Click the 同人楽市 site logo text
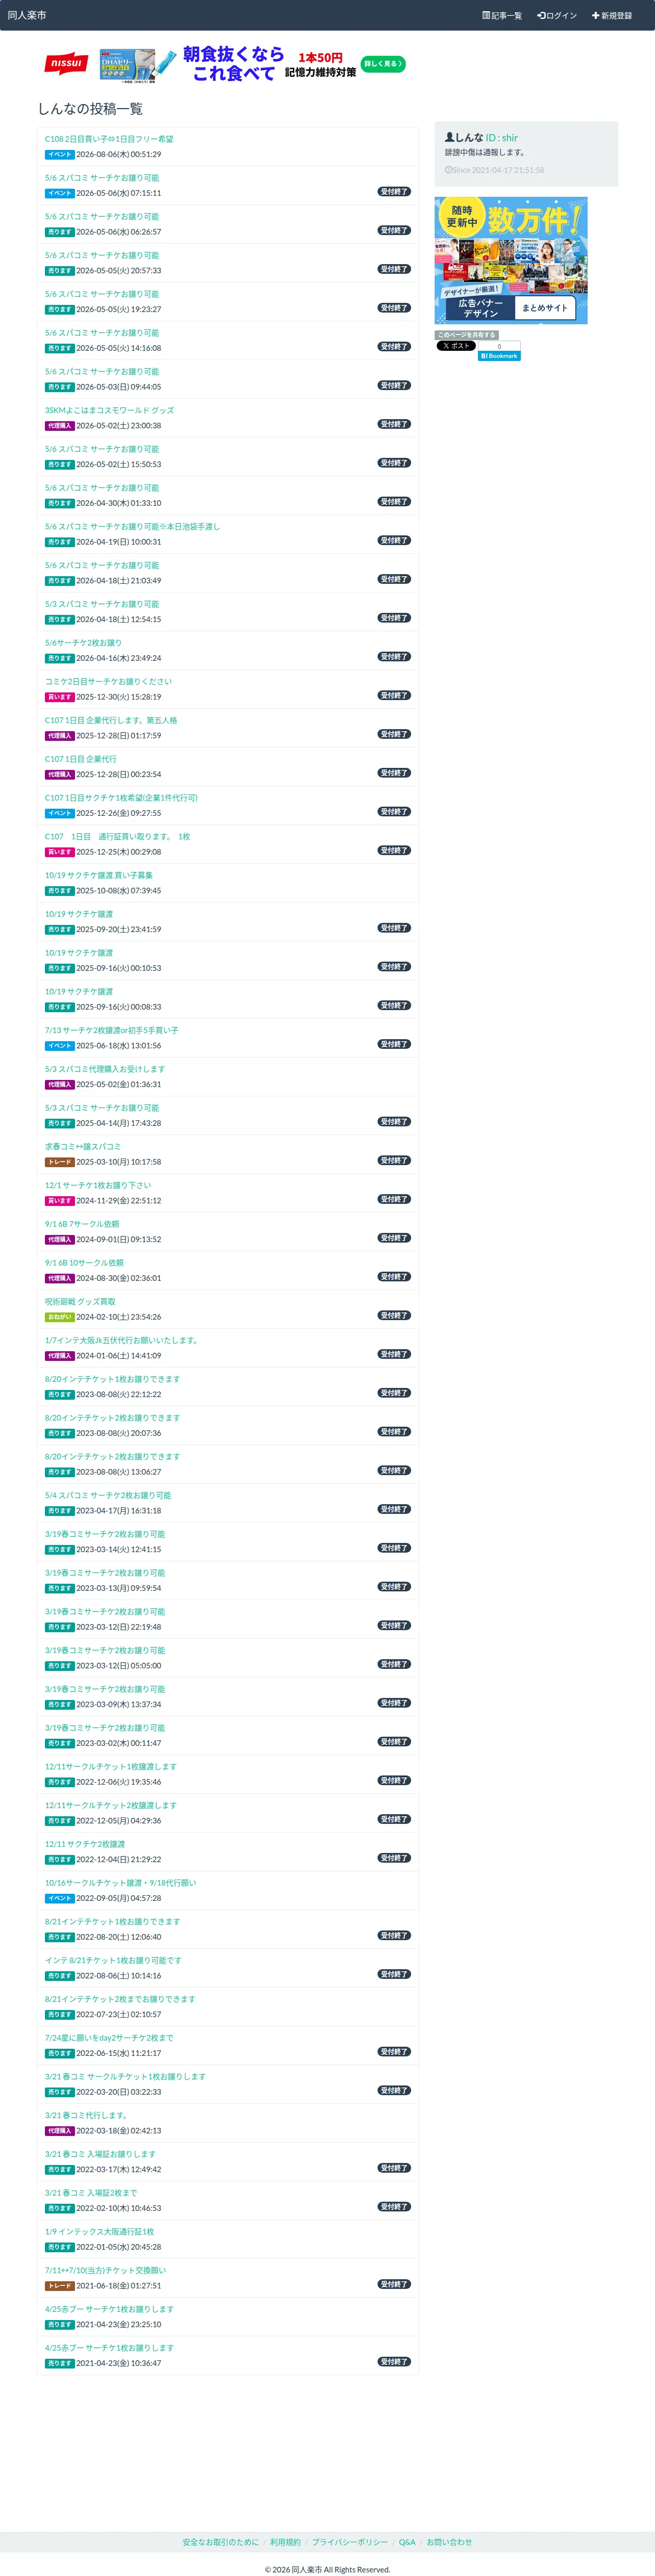This screenshot has height=2576, width=655. pyautogui.click(x=27, y=15)
